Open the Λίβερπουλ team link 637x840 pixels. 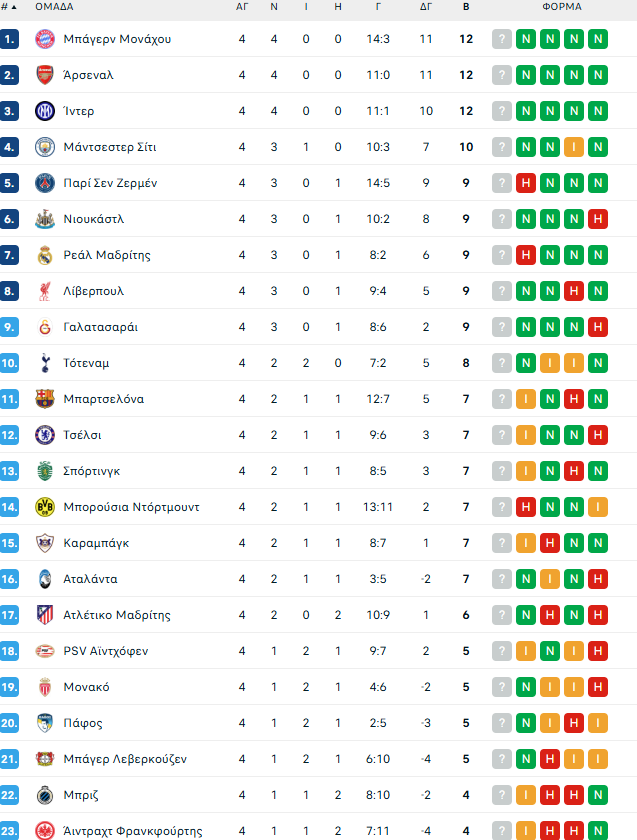(93, 291)
